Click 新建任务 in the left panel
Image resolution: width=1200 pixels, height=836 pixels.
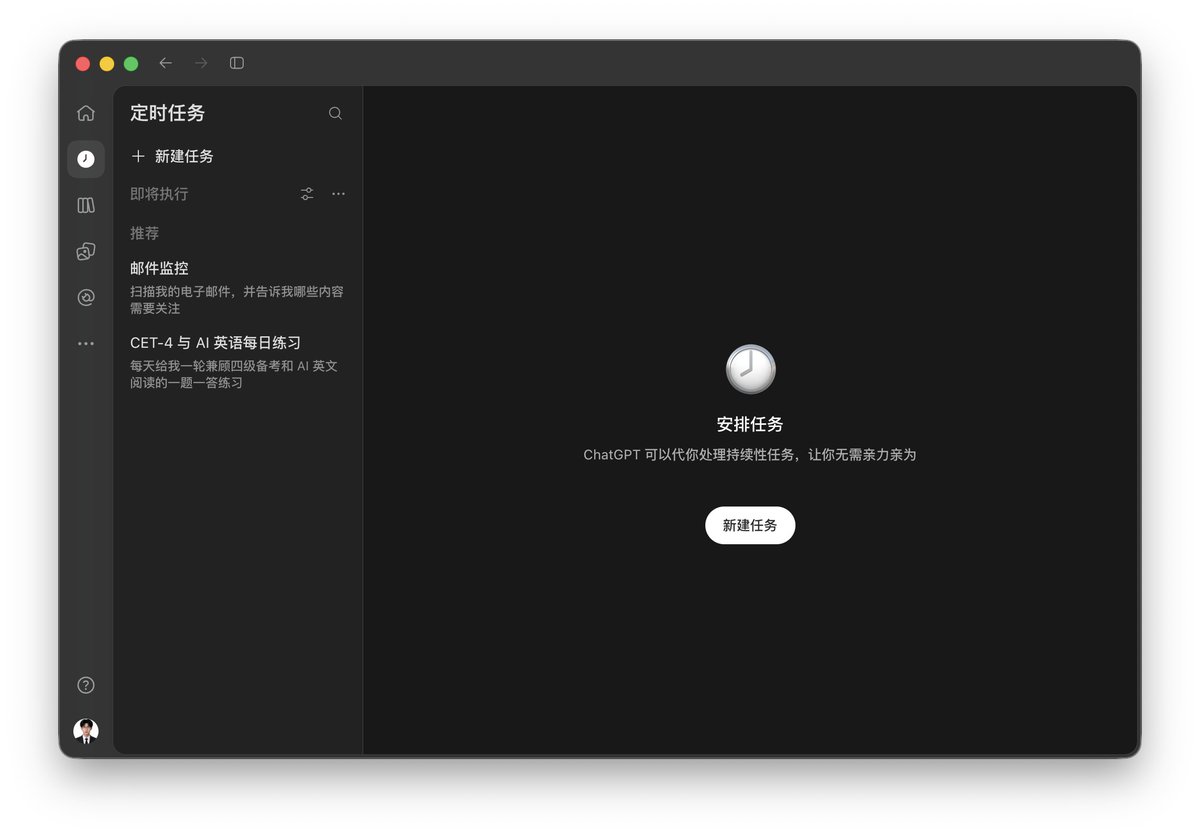click(x=184, y=156)
